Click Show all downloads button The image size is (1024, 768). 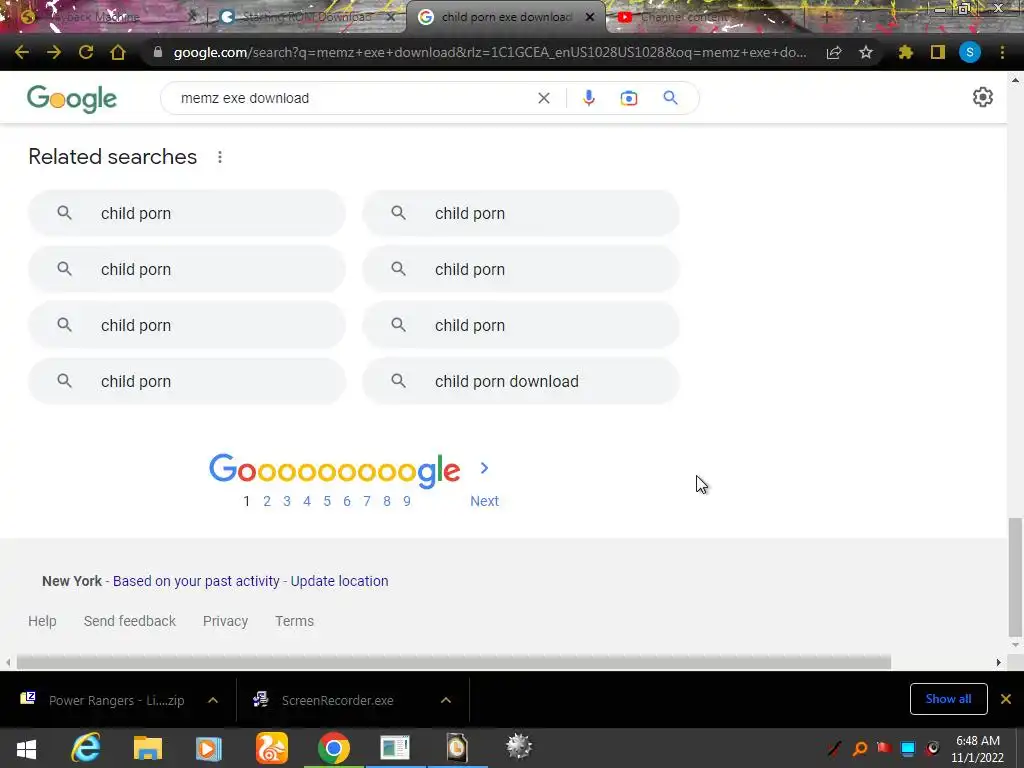click(x=948, y=699)
